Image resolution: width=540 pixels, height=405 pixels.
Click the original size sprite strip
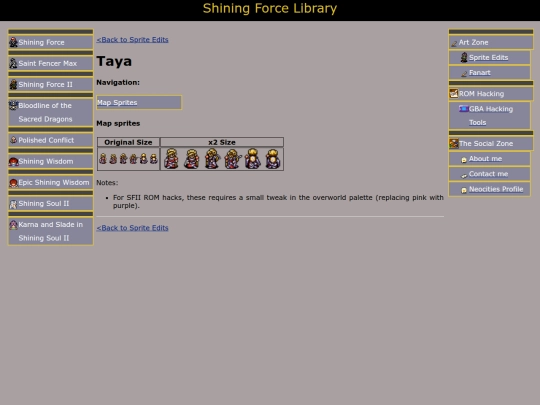(128, 159)
